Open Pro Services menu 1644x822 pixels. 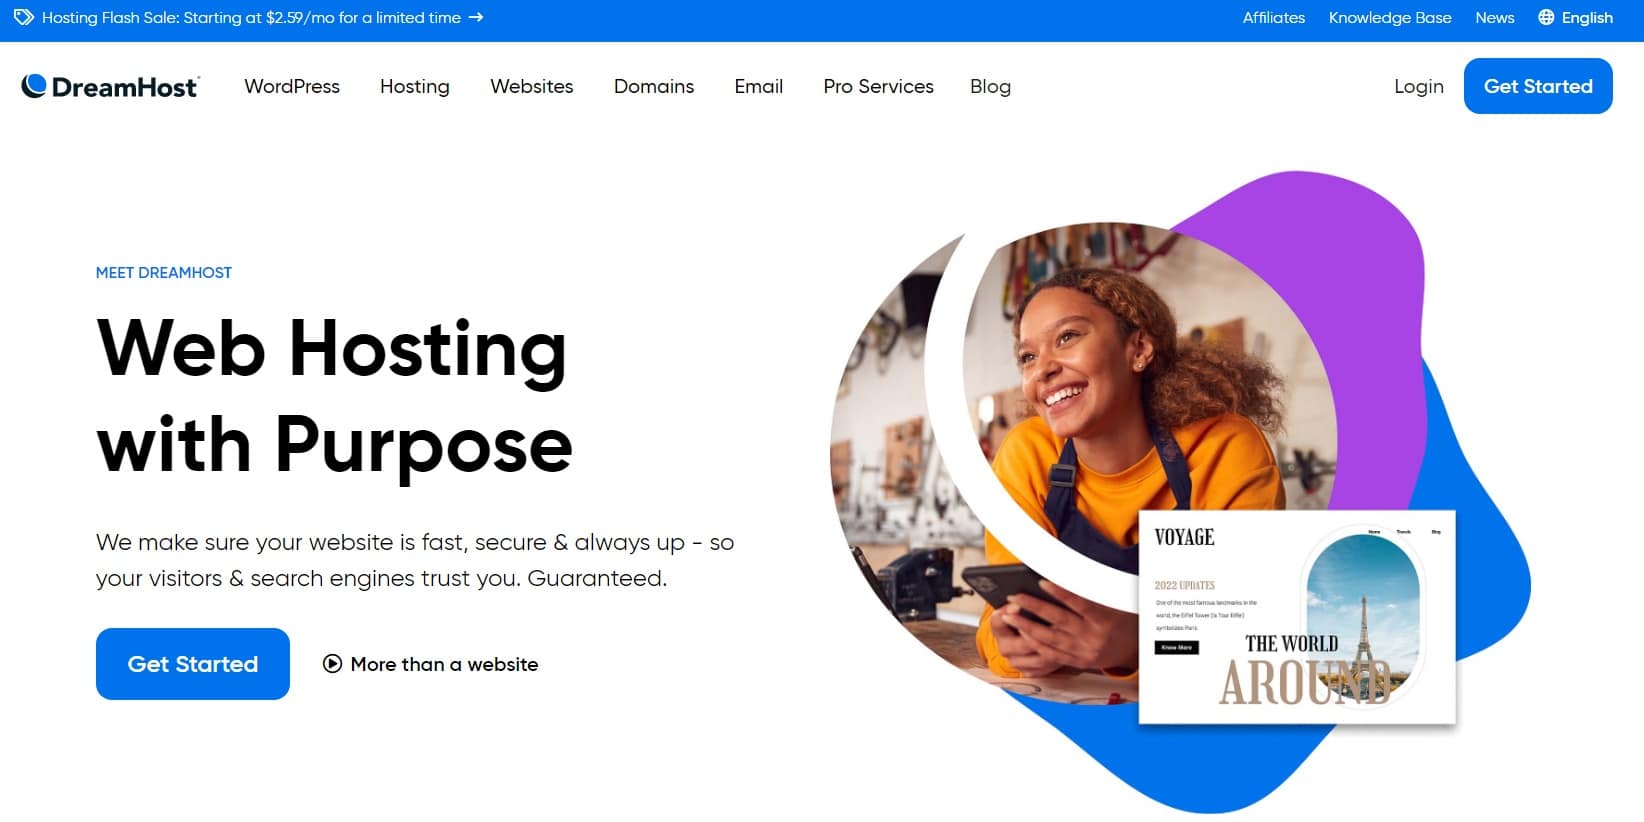point(879,86)
